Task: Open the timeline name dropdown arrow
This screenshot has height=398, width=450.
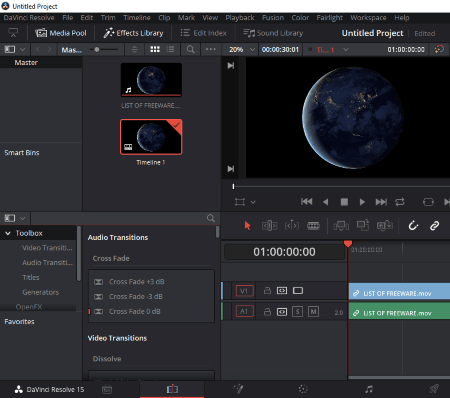Action: click(346, 50)
